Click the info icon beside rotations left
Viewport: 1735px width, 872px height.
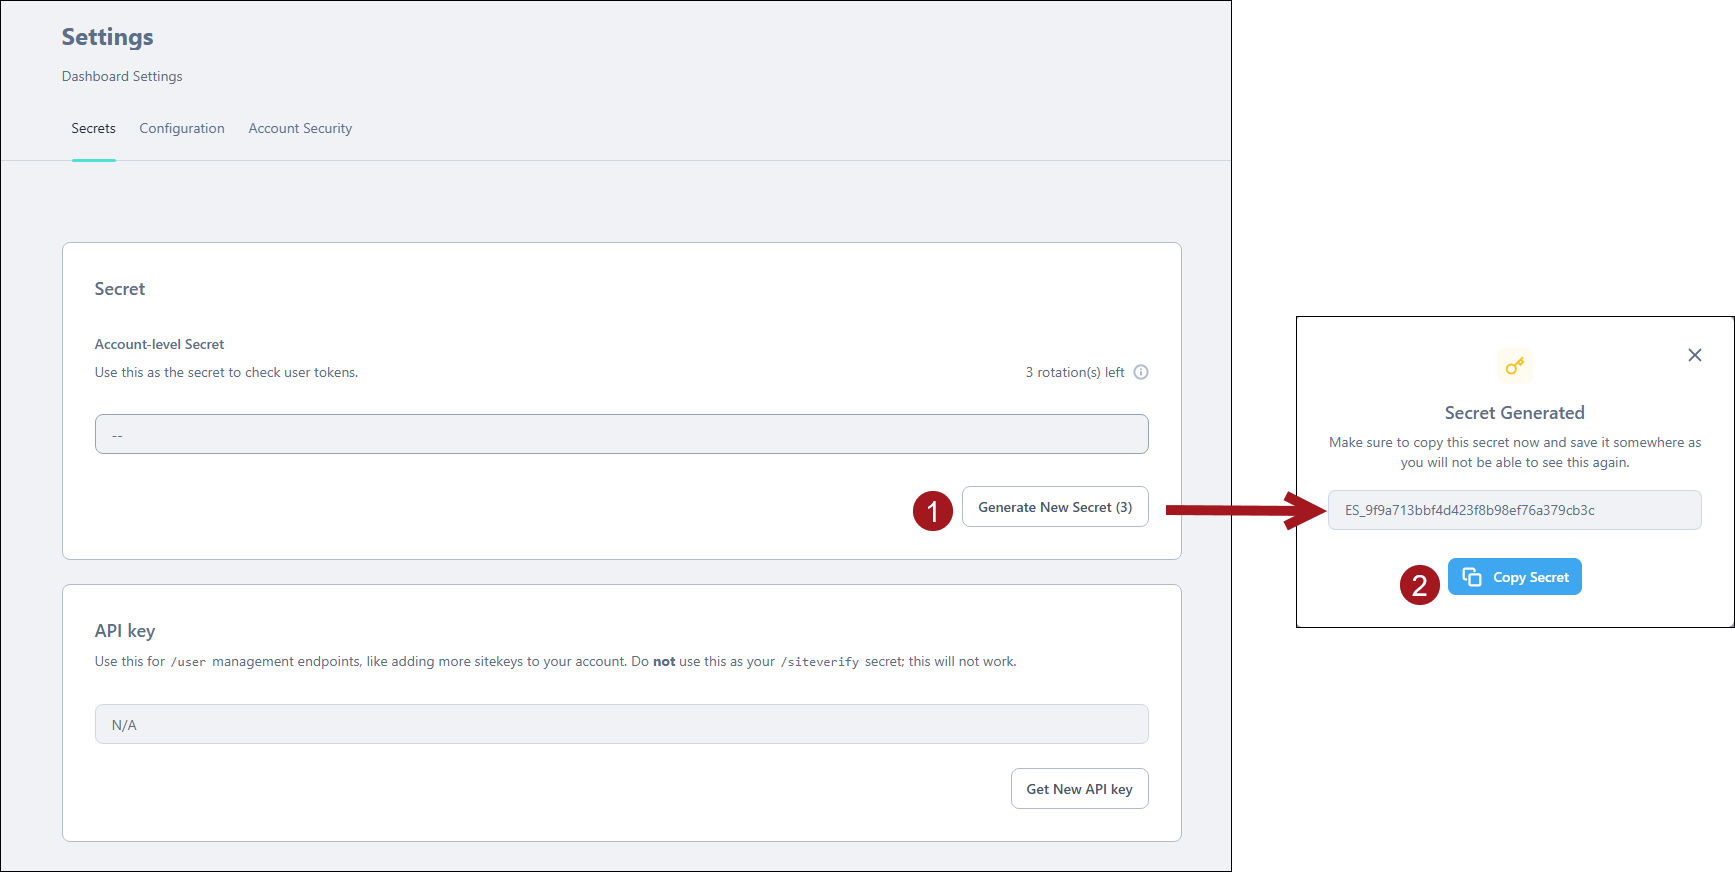click(x=1140, y=372)
